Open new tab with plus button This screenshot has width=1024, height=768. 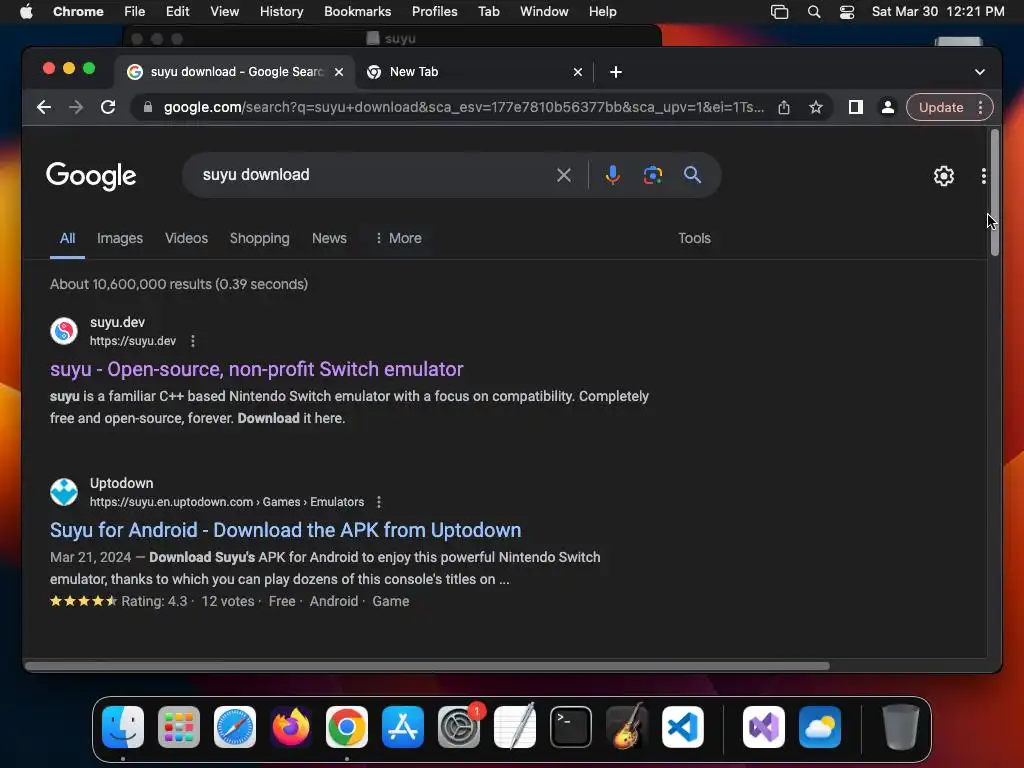click(616, 72)
